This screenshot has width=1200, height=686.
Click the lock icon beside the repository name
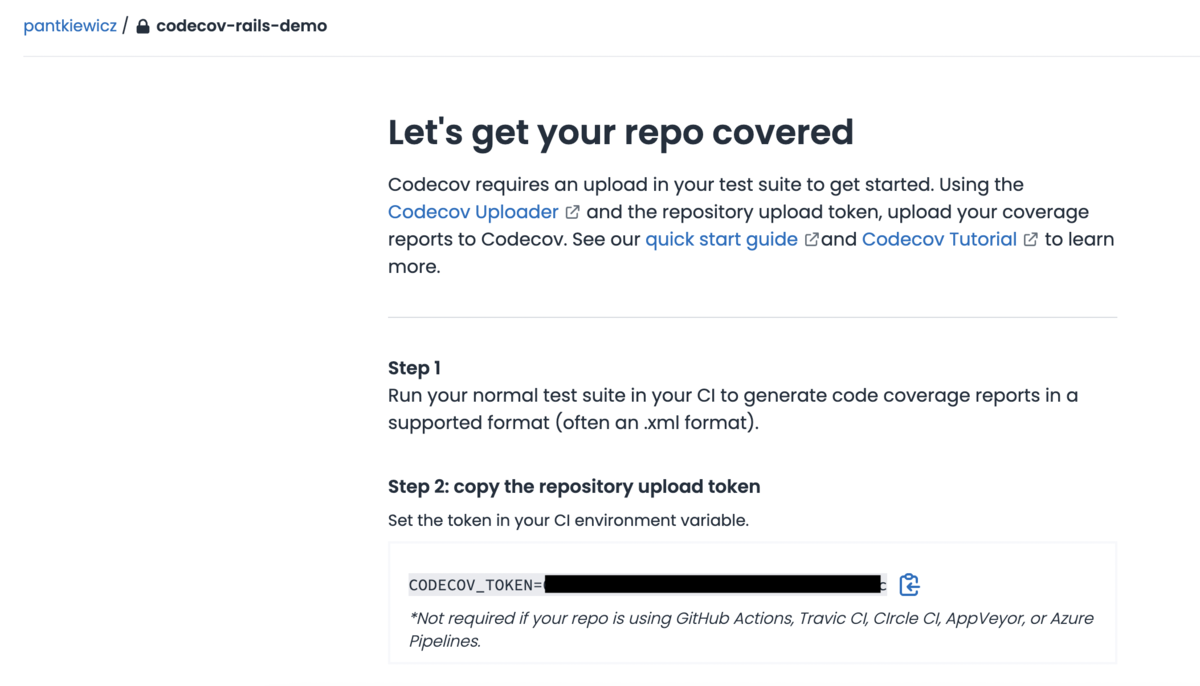coord(143,26)
